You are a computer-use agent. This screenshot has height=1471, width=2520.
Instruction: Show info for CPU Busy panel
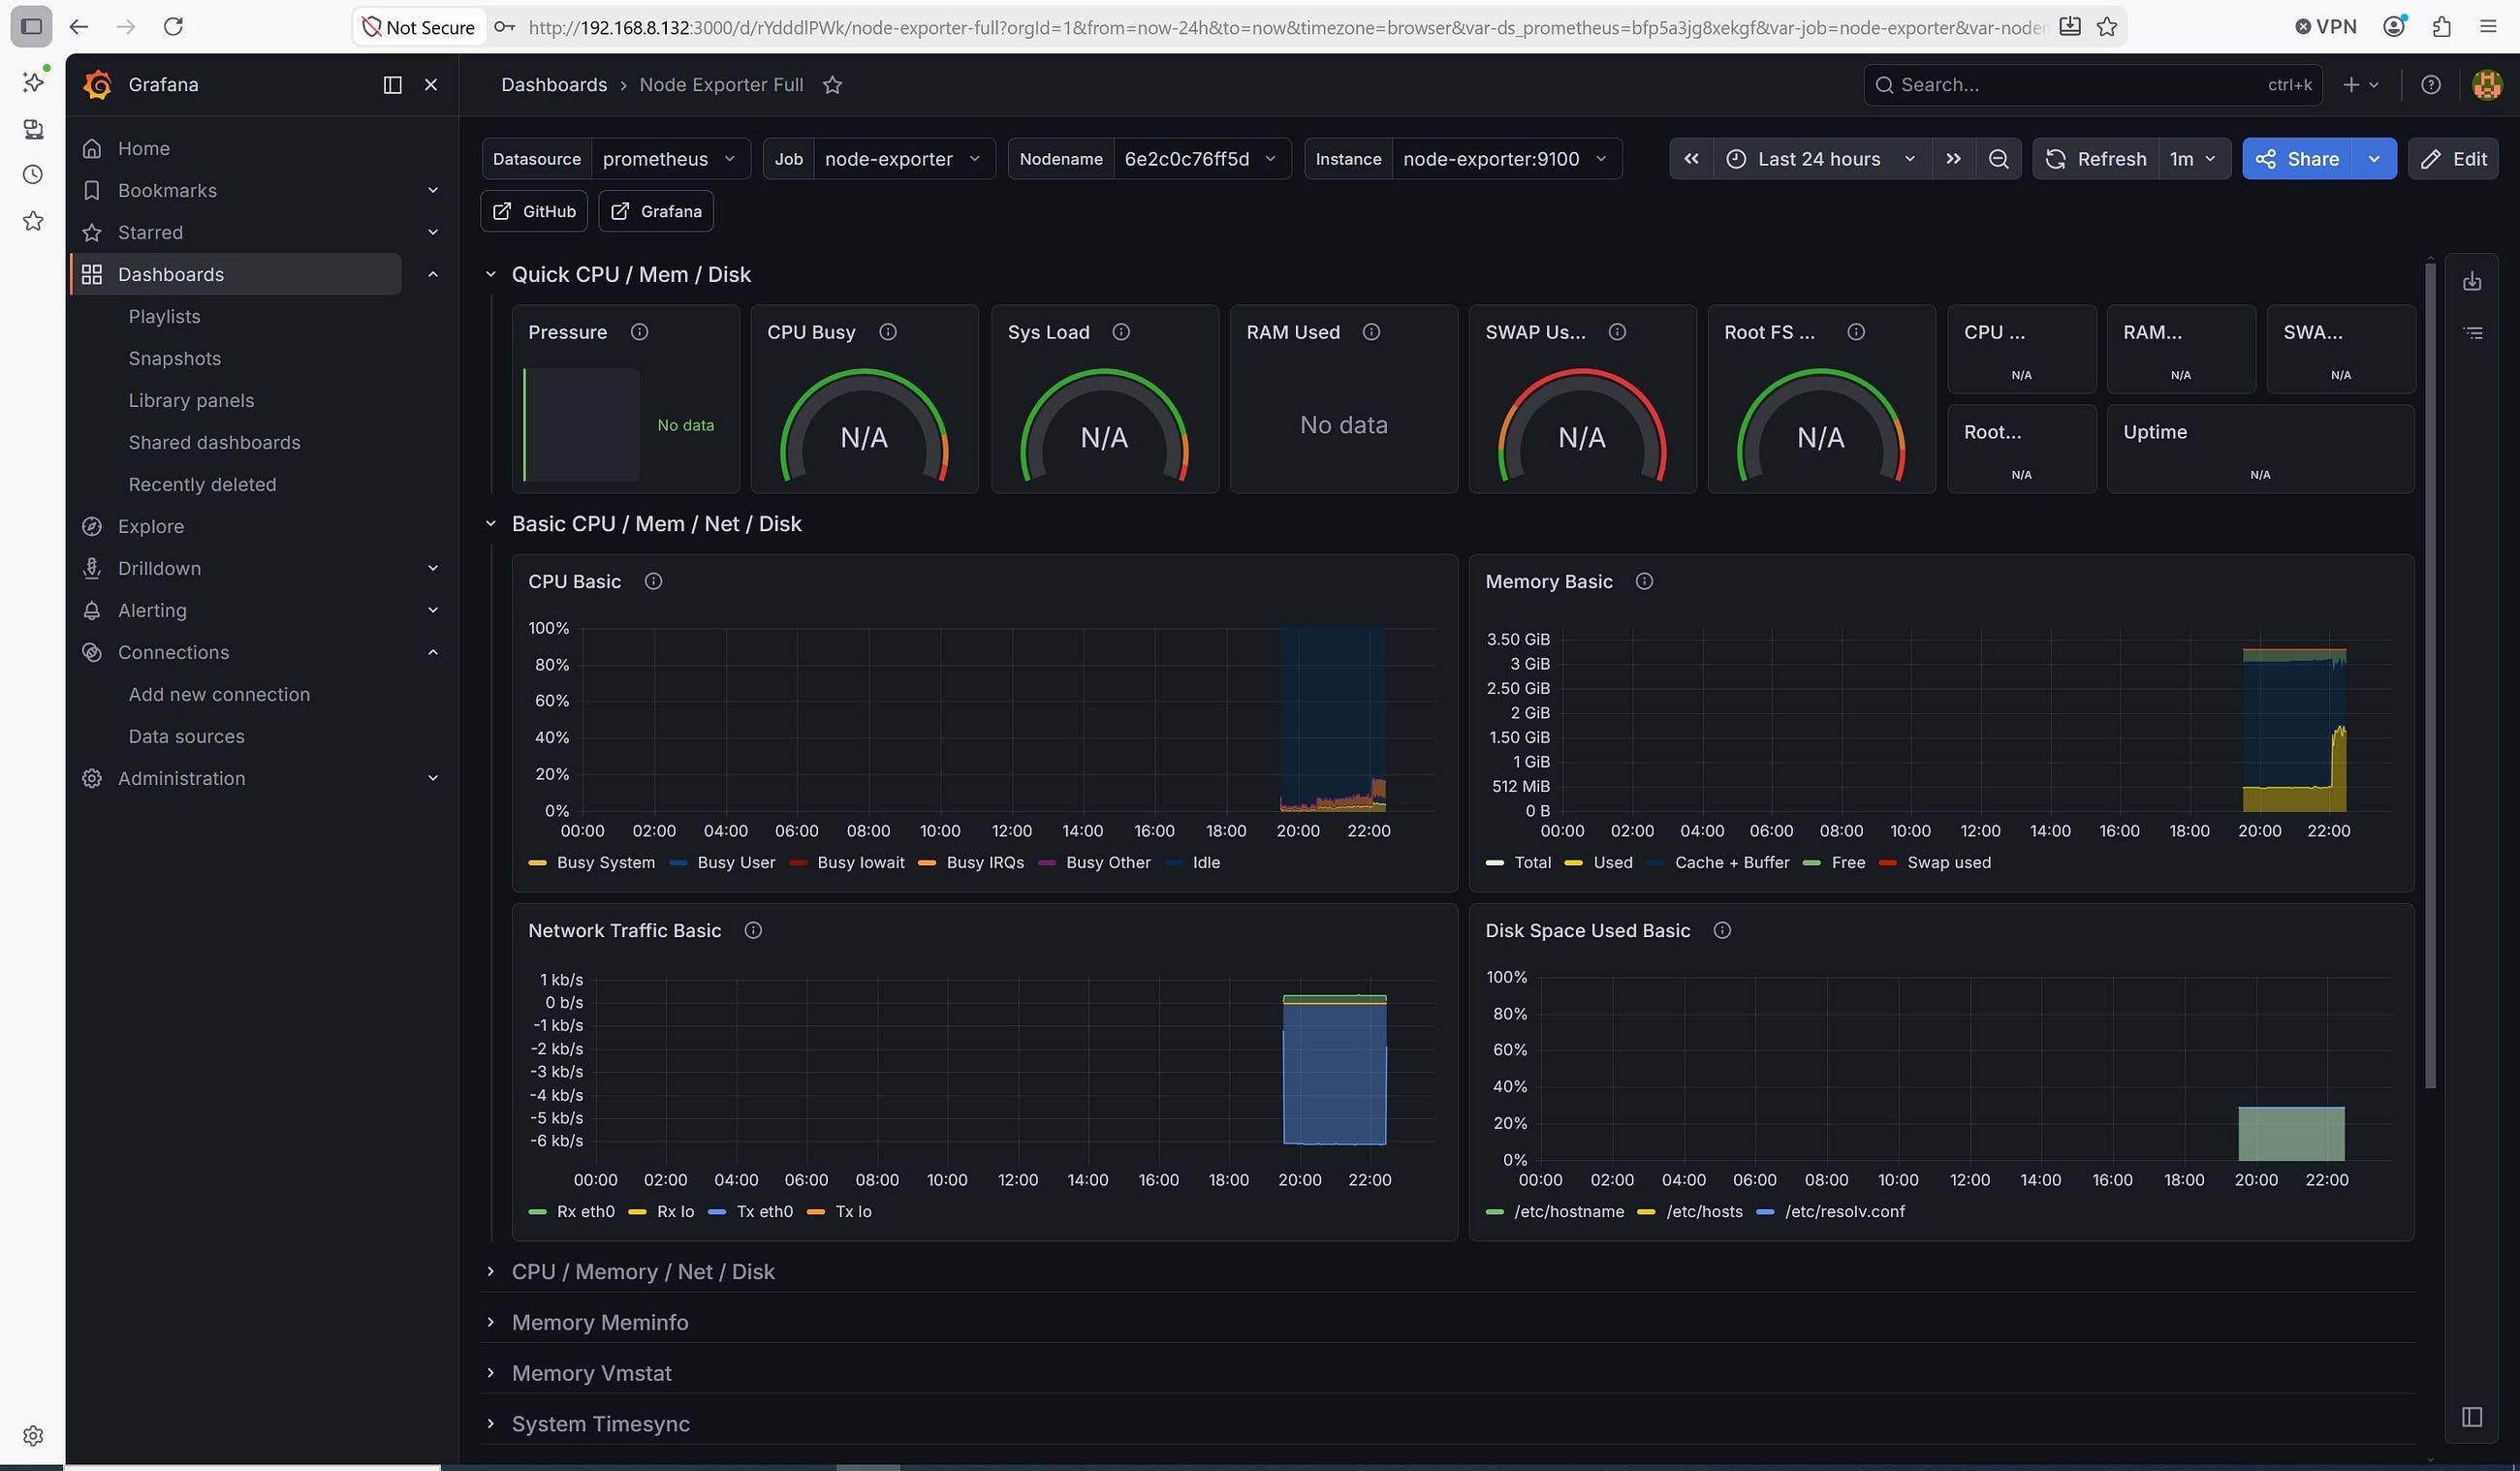click(887, 332)
